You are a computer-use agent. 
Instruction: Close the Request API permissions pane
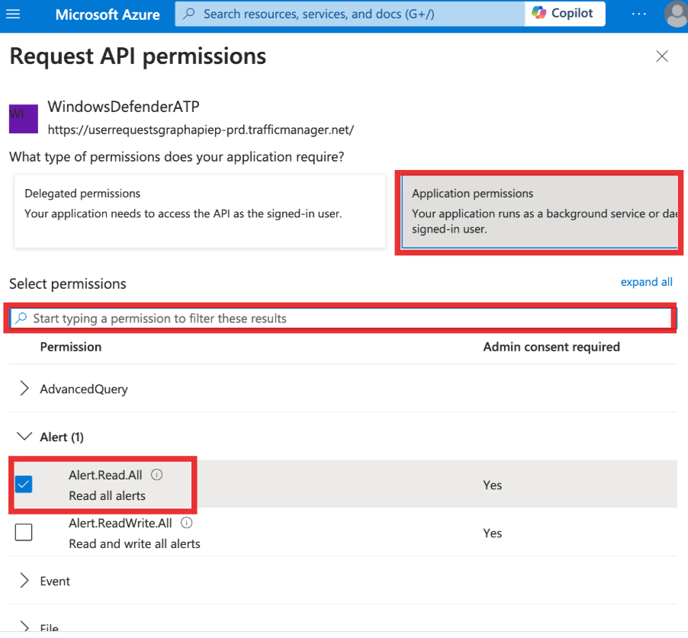(x=662, y=56)
